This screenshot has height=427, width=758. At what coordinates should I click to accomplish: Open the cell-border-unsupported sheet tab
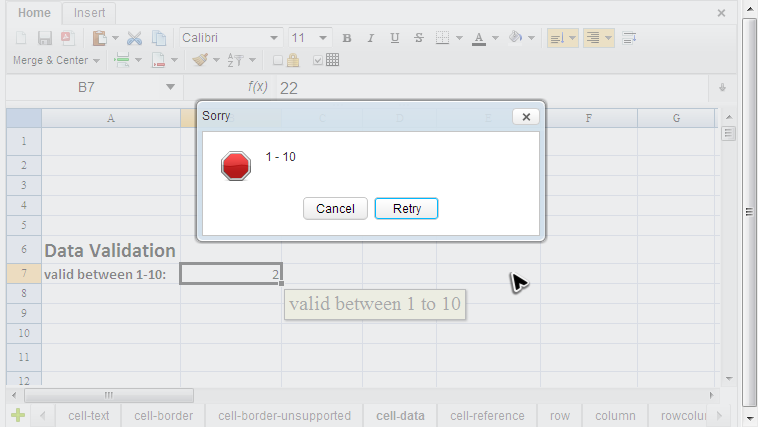284,415
